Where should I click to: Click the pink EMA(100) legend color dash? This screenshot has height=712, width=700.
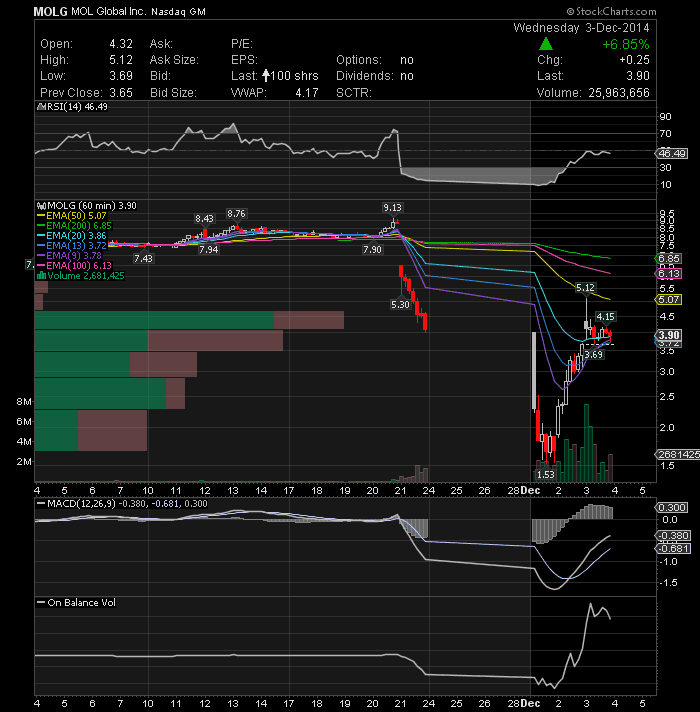point(41,266)
